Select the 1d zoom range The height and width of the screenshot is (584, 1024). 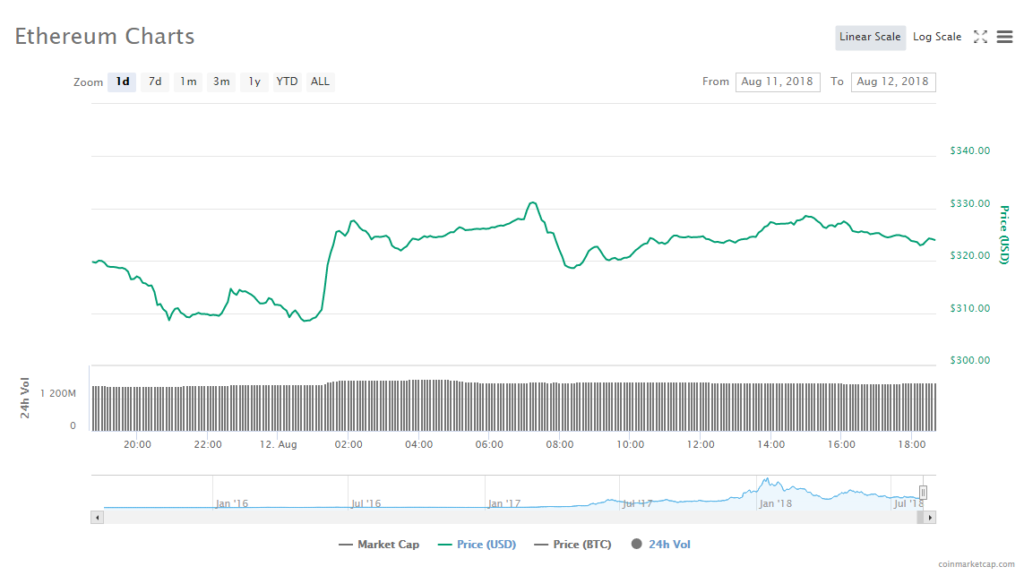(122, 82)
